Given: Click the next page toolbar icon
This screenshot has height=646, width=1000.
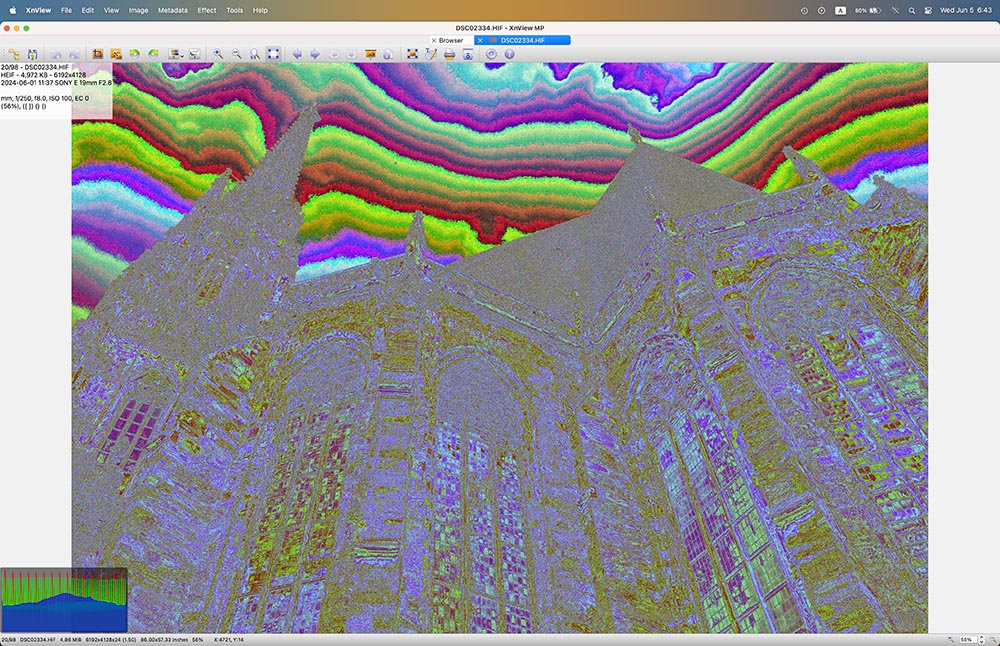Looking at the screenshot, I should point(352,54).
